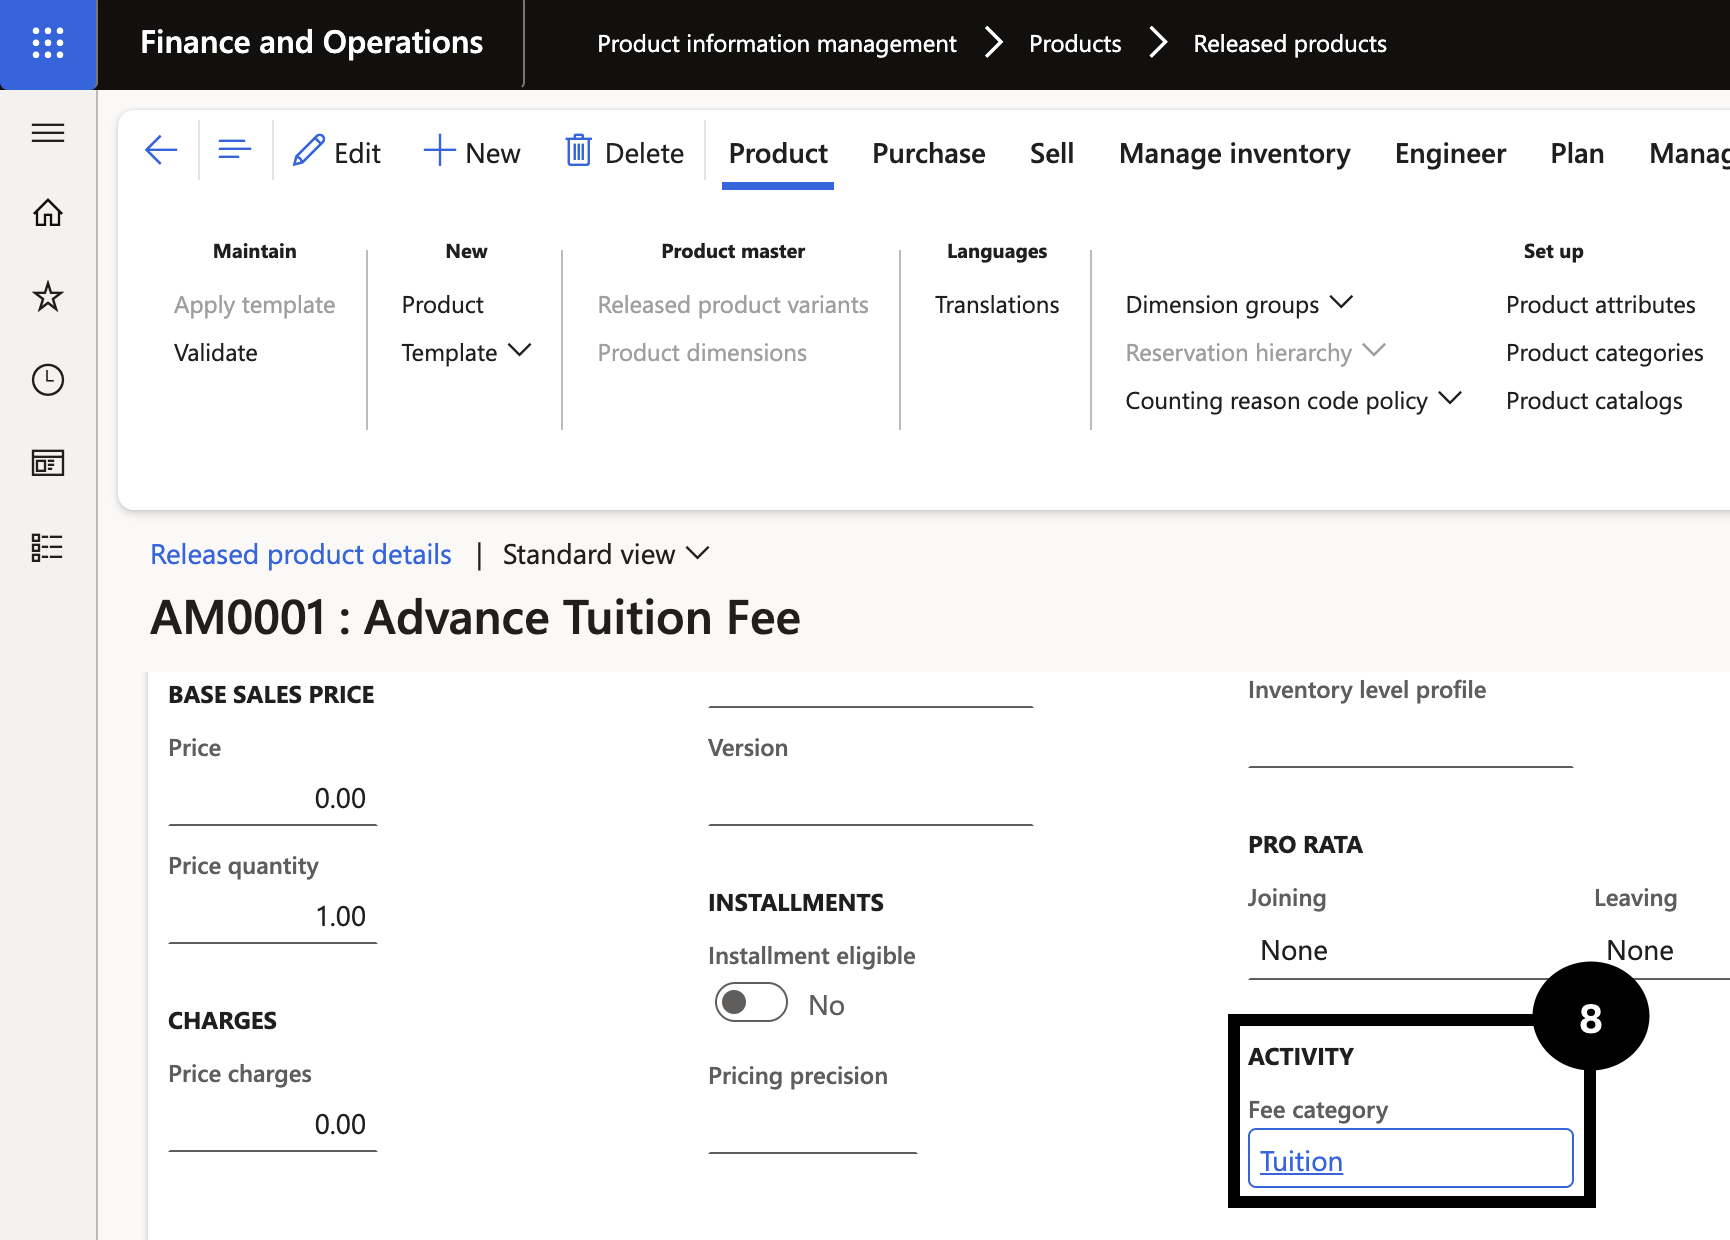Delete the current released product
This screenshot has width=1730, height=1240.
point(625,152)
